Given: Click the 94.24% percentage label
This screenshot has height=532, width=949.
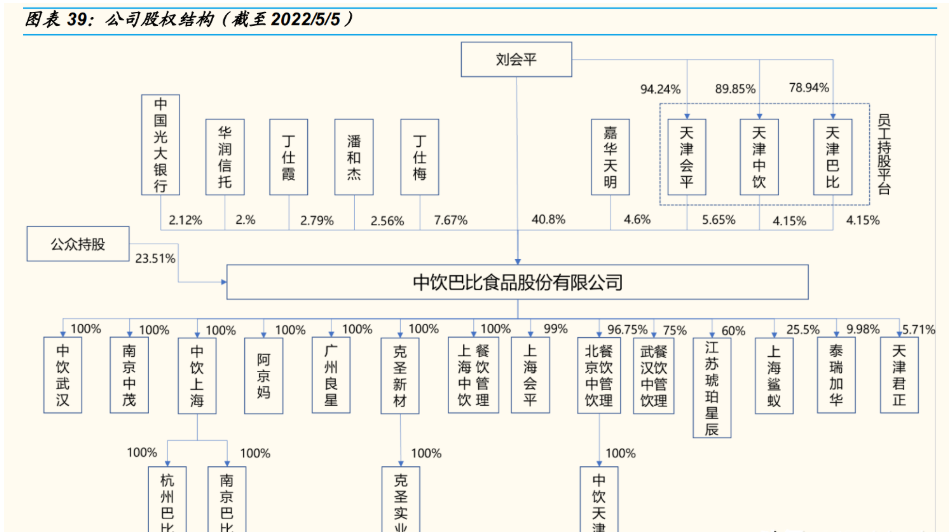Looking at the screenshot, I should coord(660,90).
